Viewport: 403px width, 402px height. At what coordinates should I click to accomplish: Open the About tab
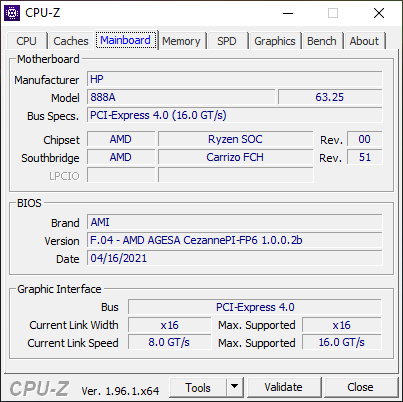364,41
